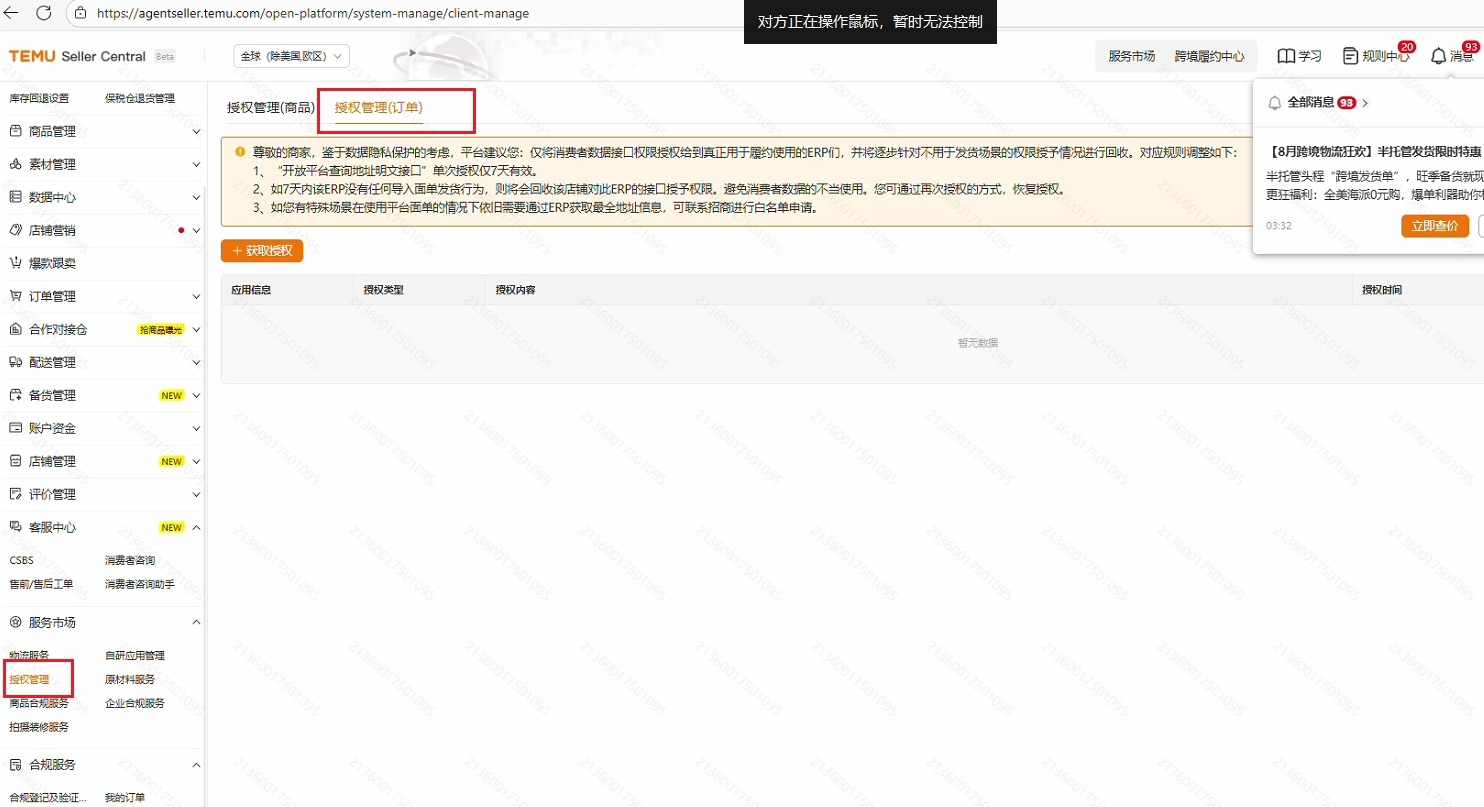Viewport: 1484px width, 807px height.
Task: Click the browser address bar URL
Action: 313,14
